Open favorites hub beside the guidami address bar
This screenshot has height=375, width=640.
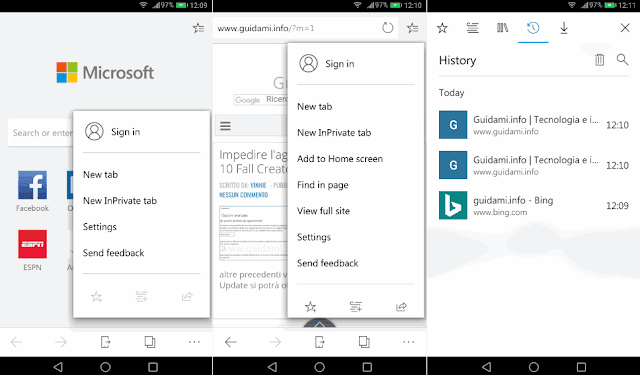point(413,28)
